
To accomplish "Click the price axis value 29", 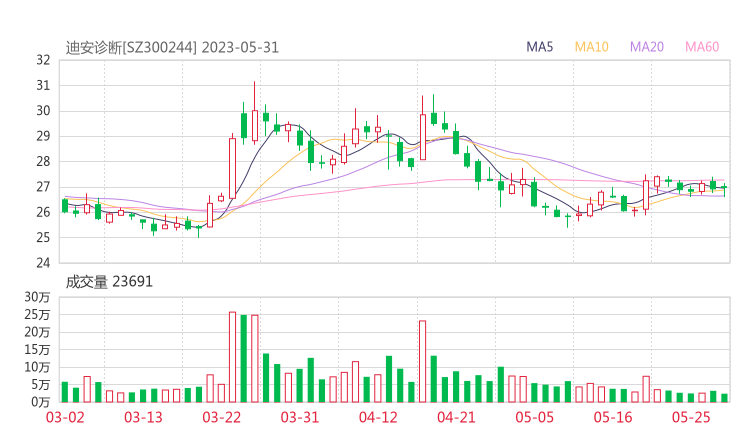I will click(x=43, y=136).
